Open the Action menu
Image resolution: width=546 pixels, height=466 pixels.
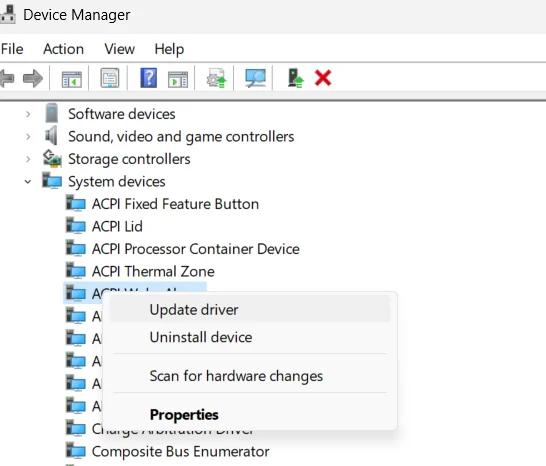(63, 49)
